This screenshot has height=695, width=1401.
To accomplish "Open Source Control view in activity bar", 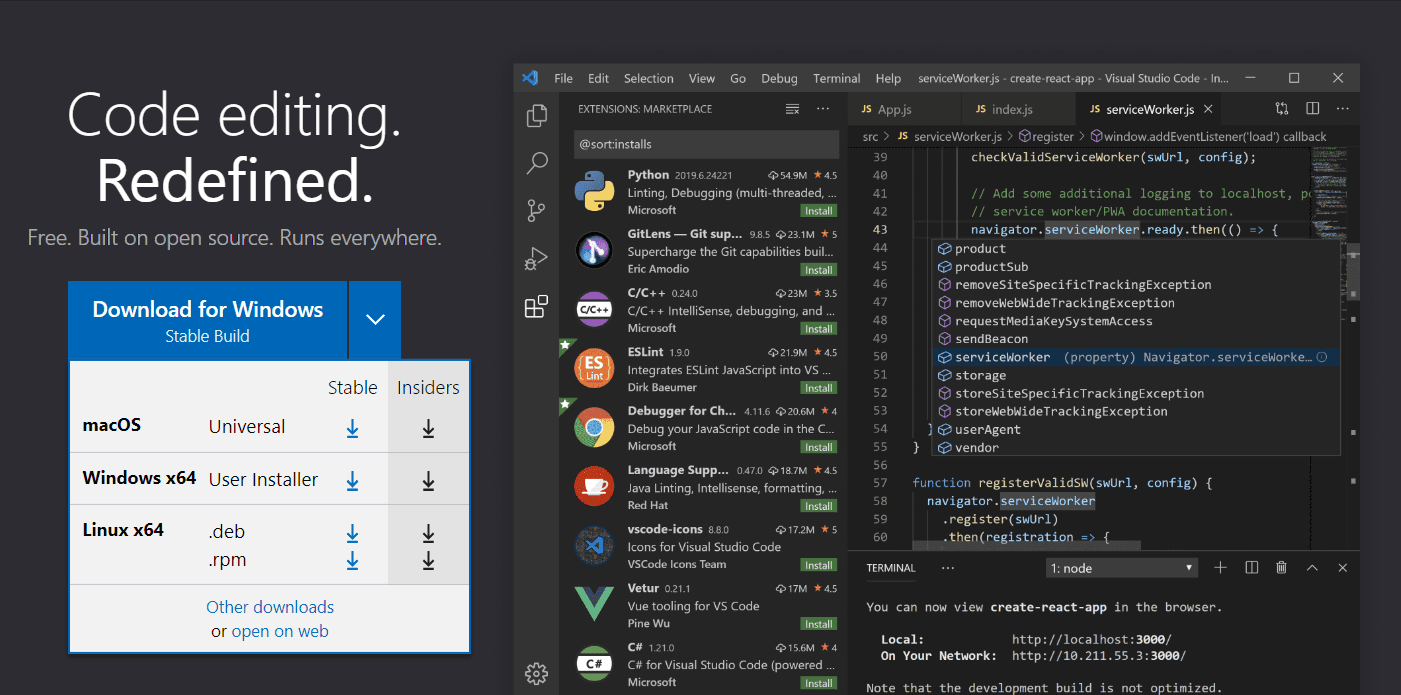I will click(537, 210).
